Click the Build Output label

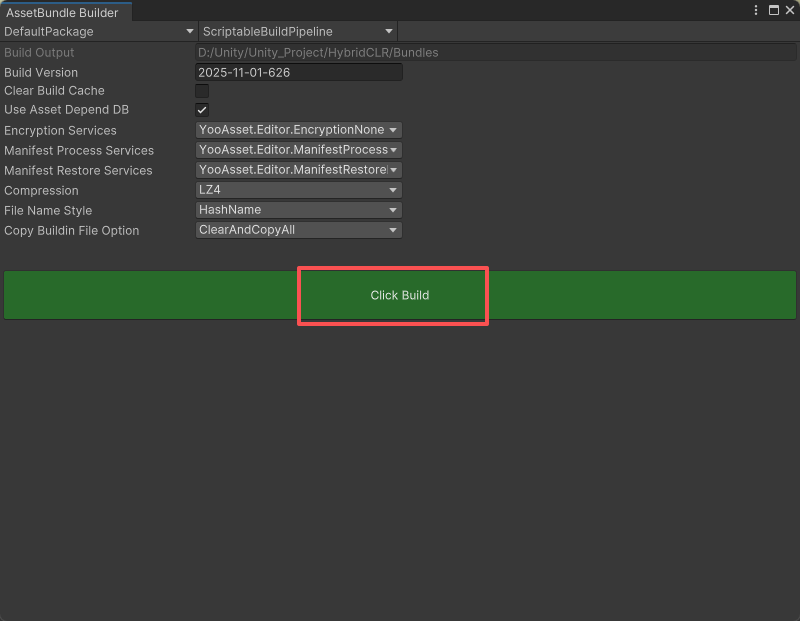tap(39, 53)
